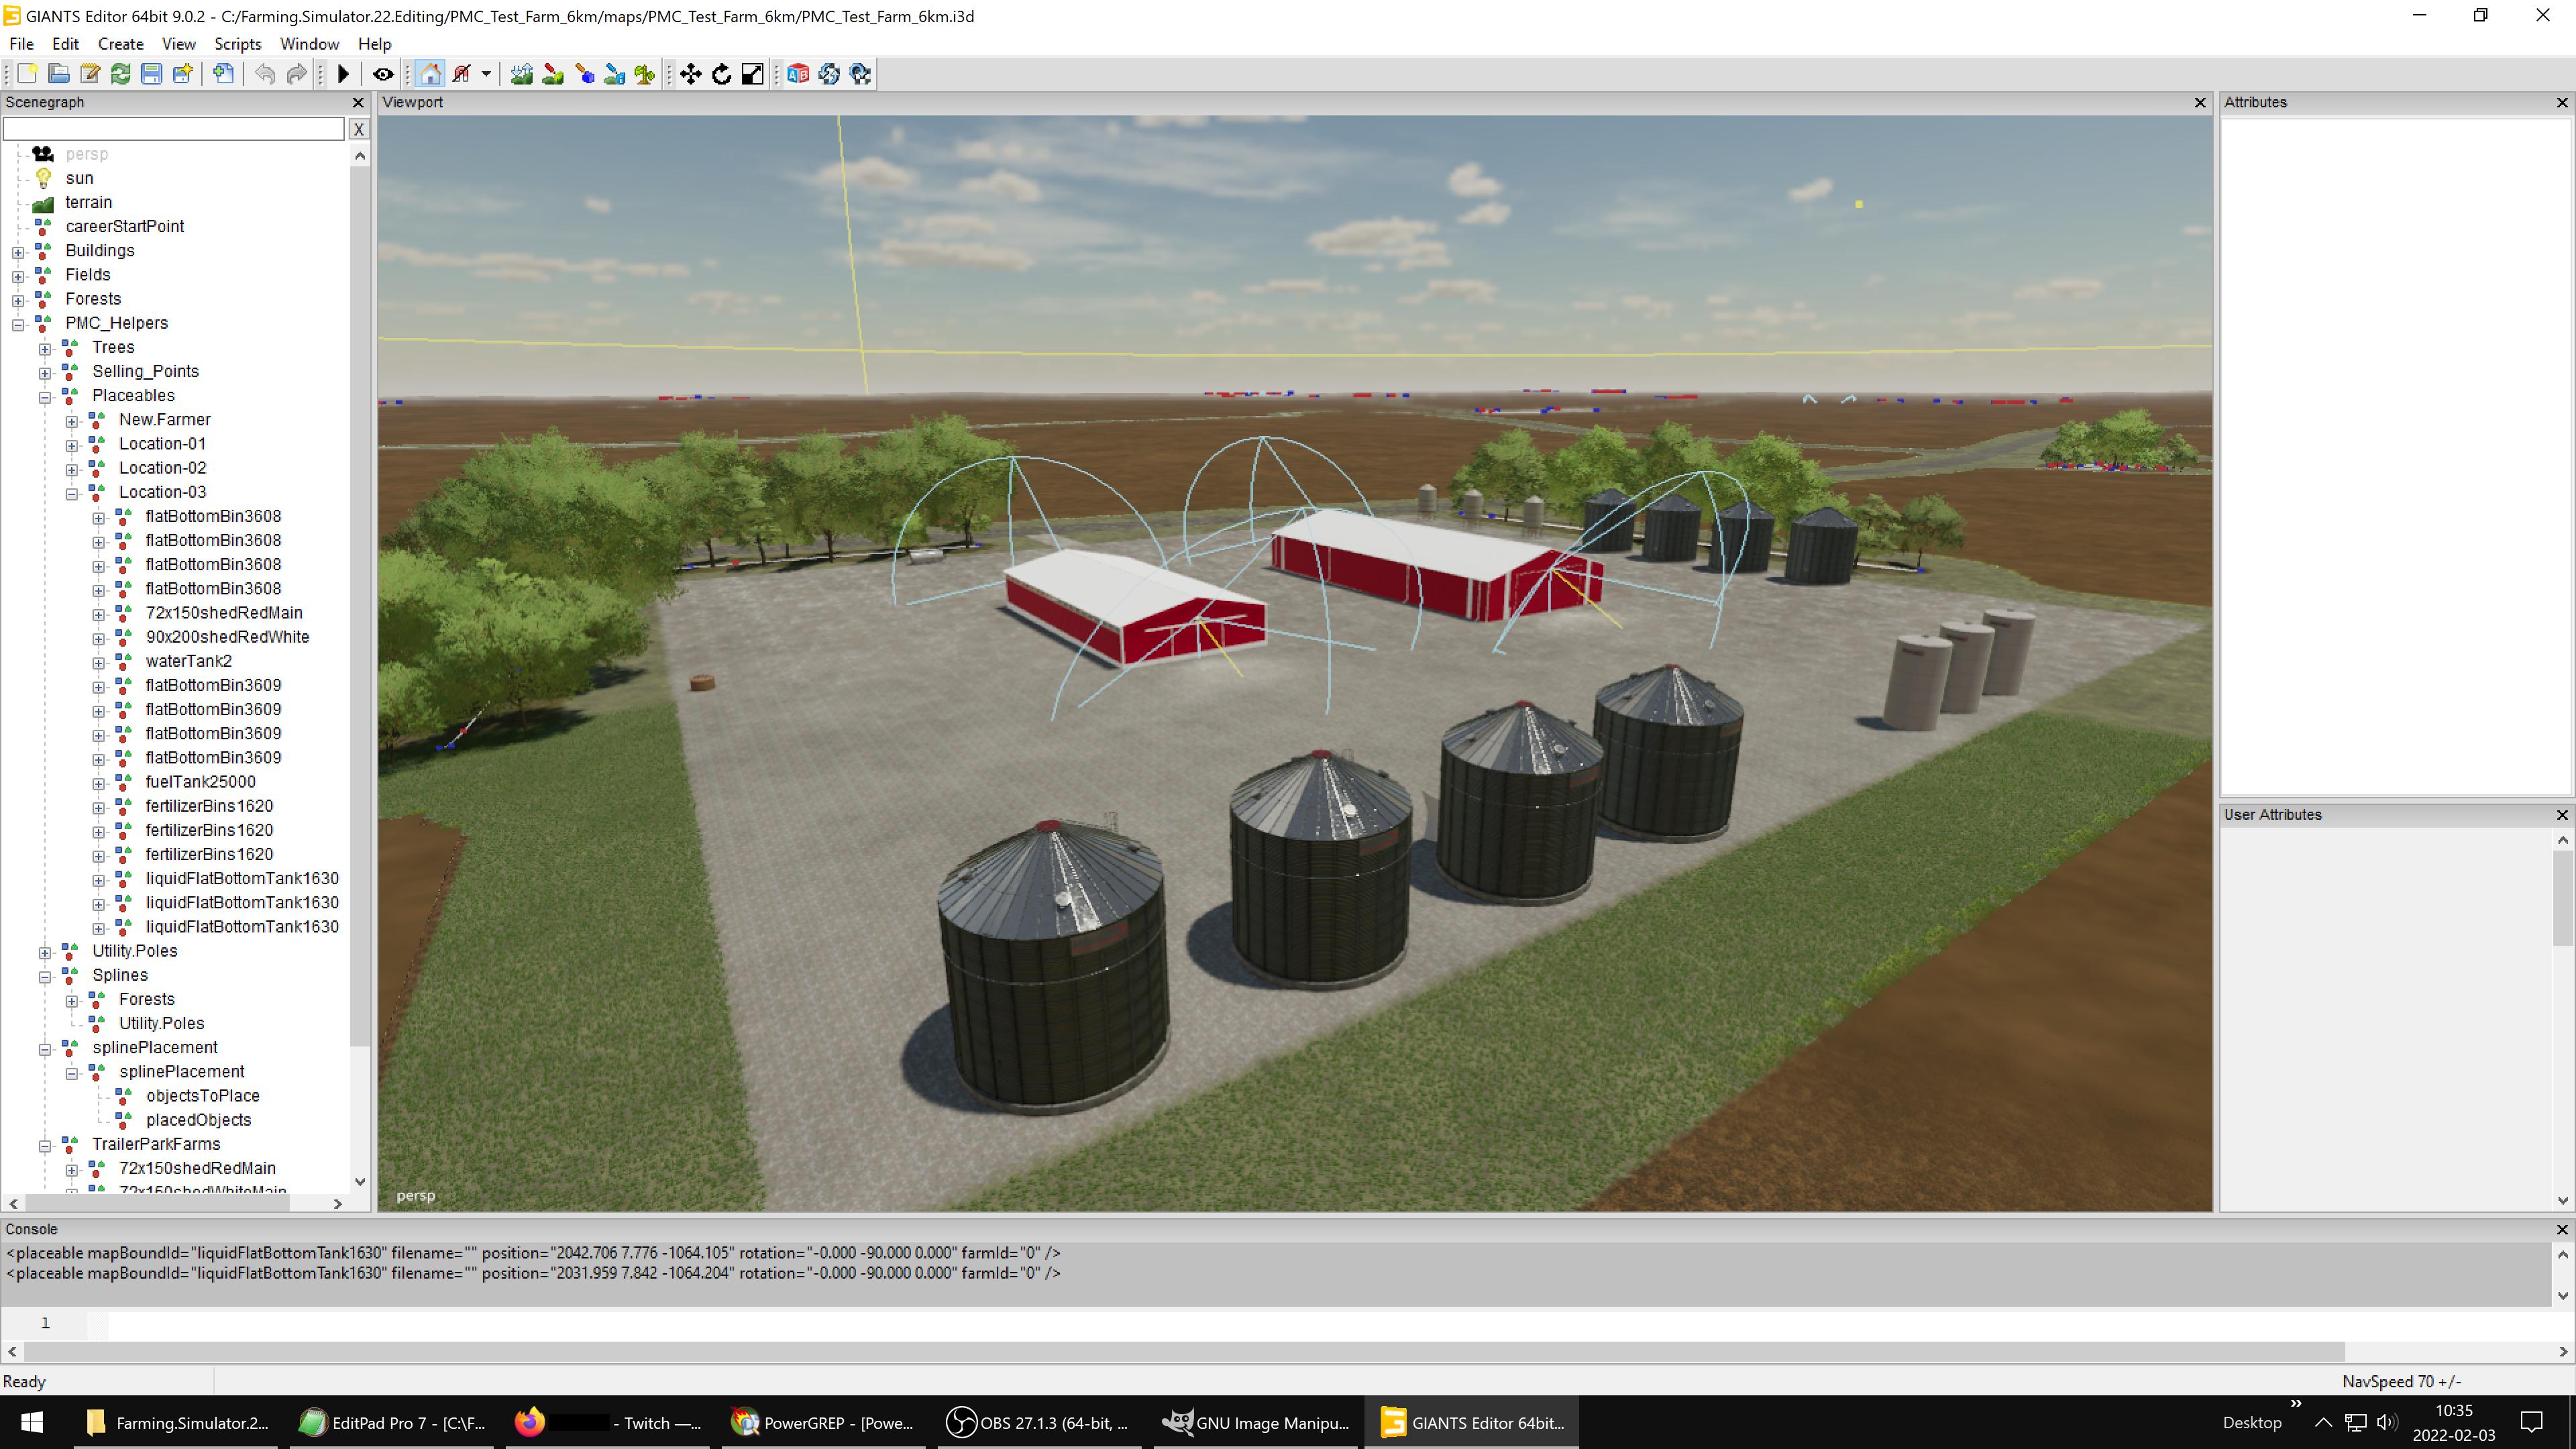The height and width of the screenshot is (1449, 2576).
Task: Open the Edit menu
Action: pyautogui.click(x=65, y=44)
